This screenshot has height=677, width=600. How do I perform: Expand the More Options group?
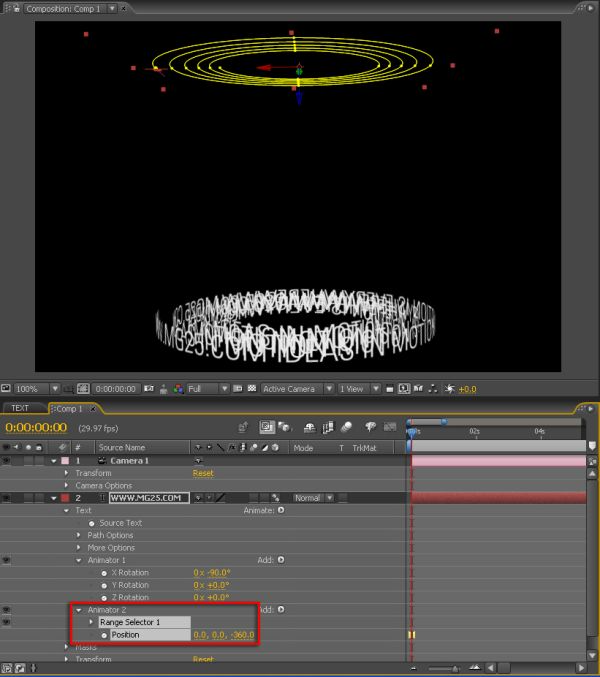tap(79, 547)
